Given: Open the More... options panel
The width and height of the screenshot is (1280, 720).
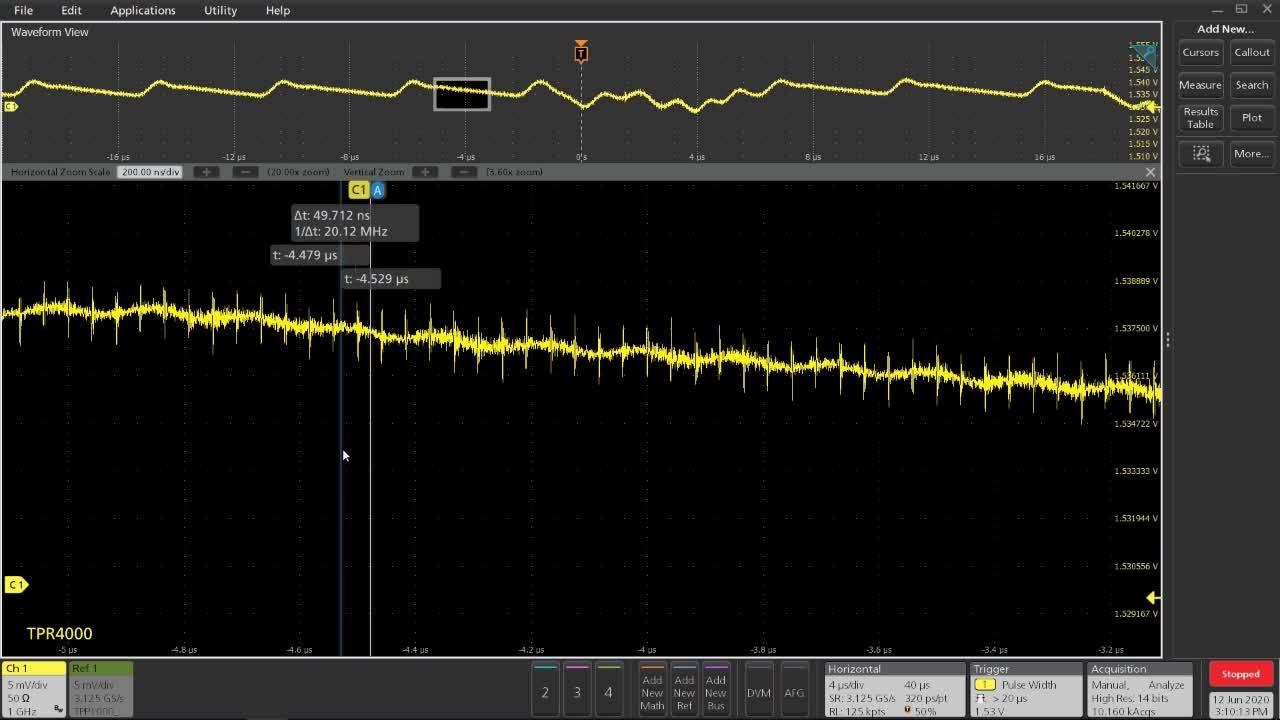Looking at the screenshot, I should 1252,154.
